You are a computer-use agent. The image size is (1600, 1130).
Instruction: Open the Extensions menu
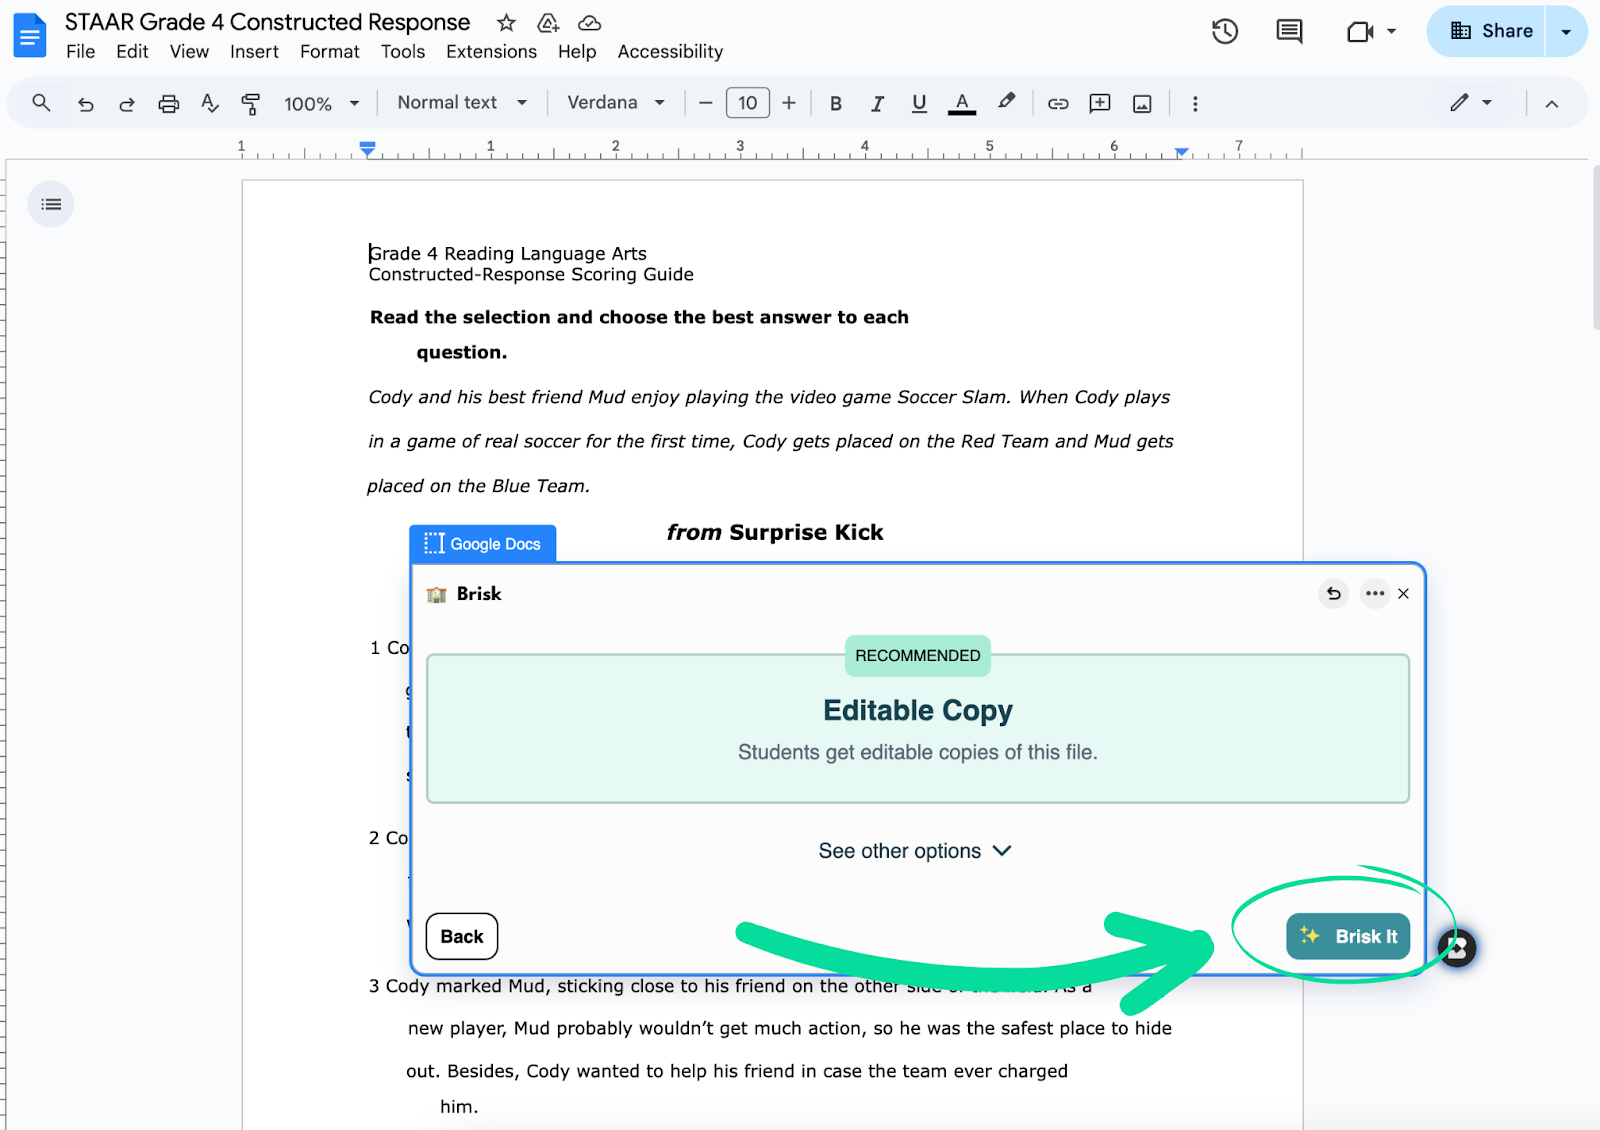coord(491,52)
